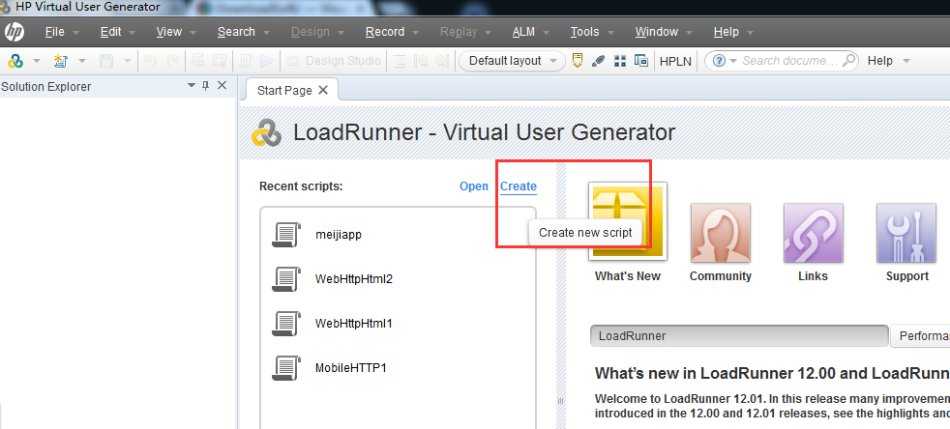Open the ALM menu
Image resolution: width=950 pixels, height=429 pixels.
523,32
